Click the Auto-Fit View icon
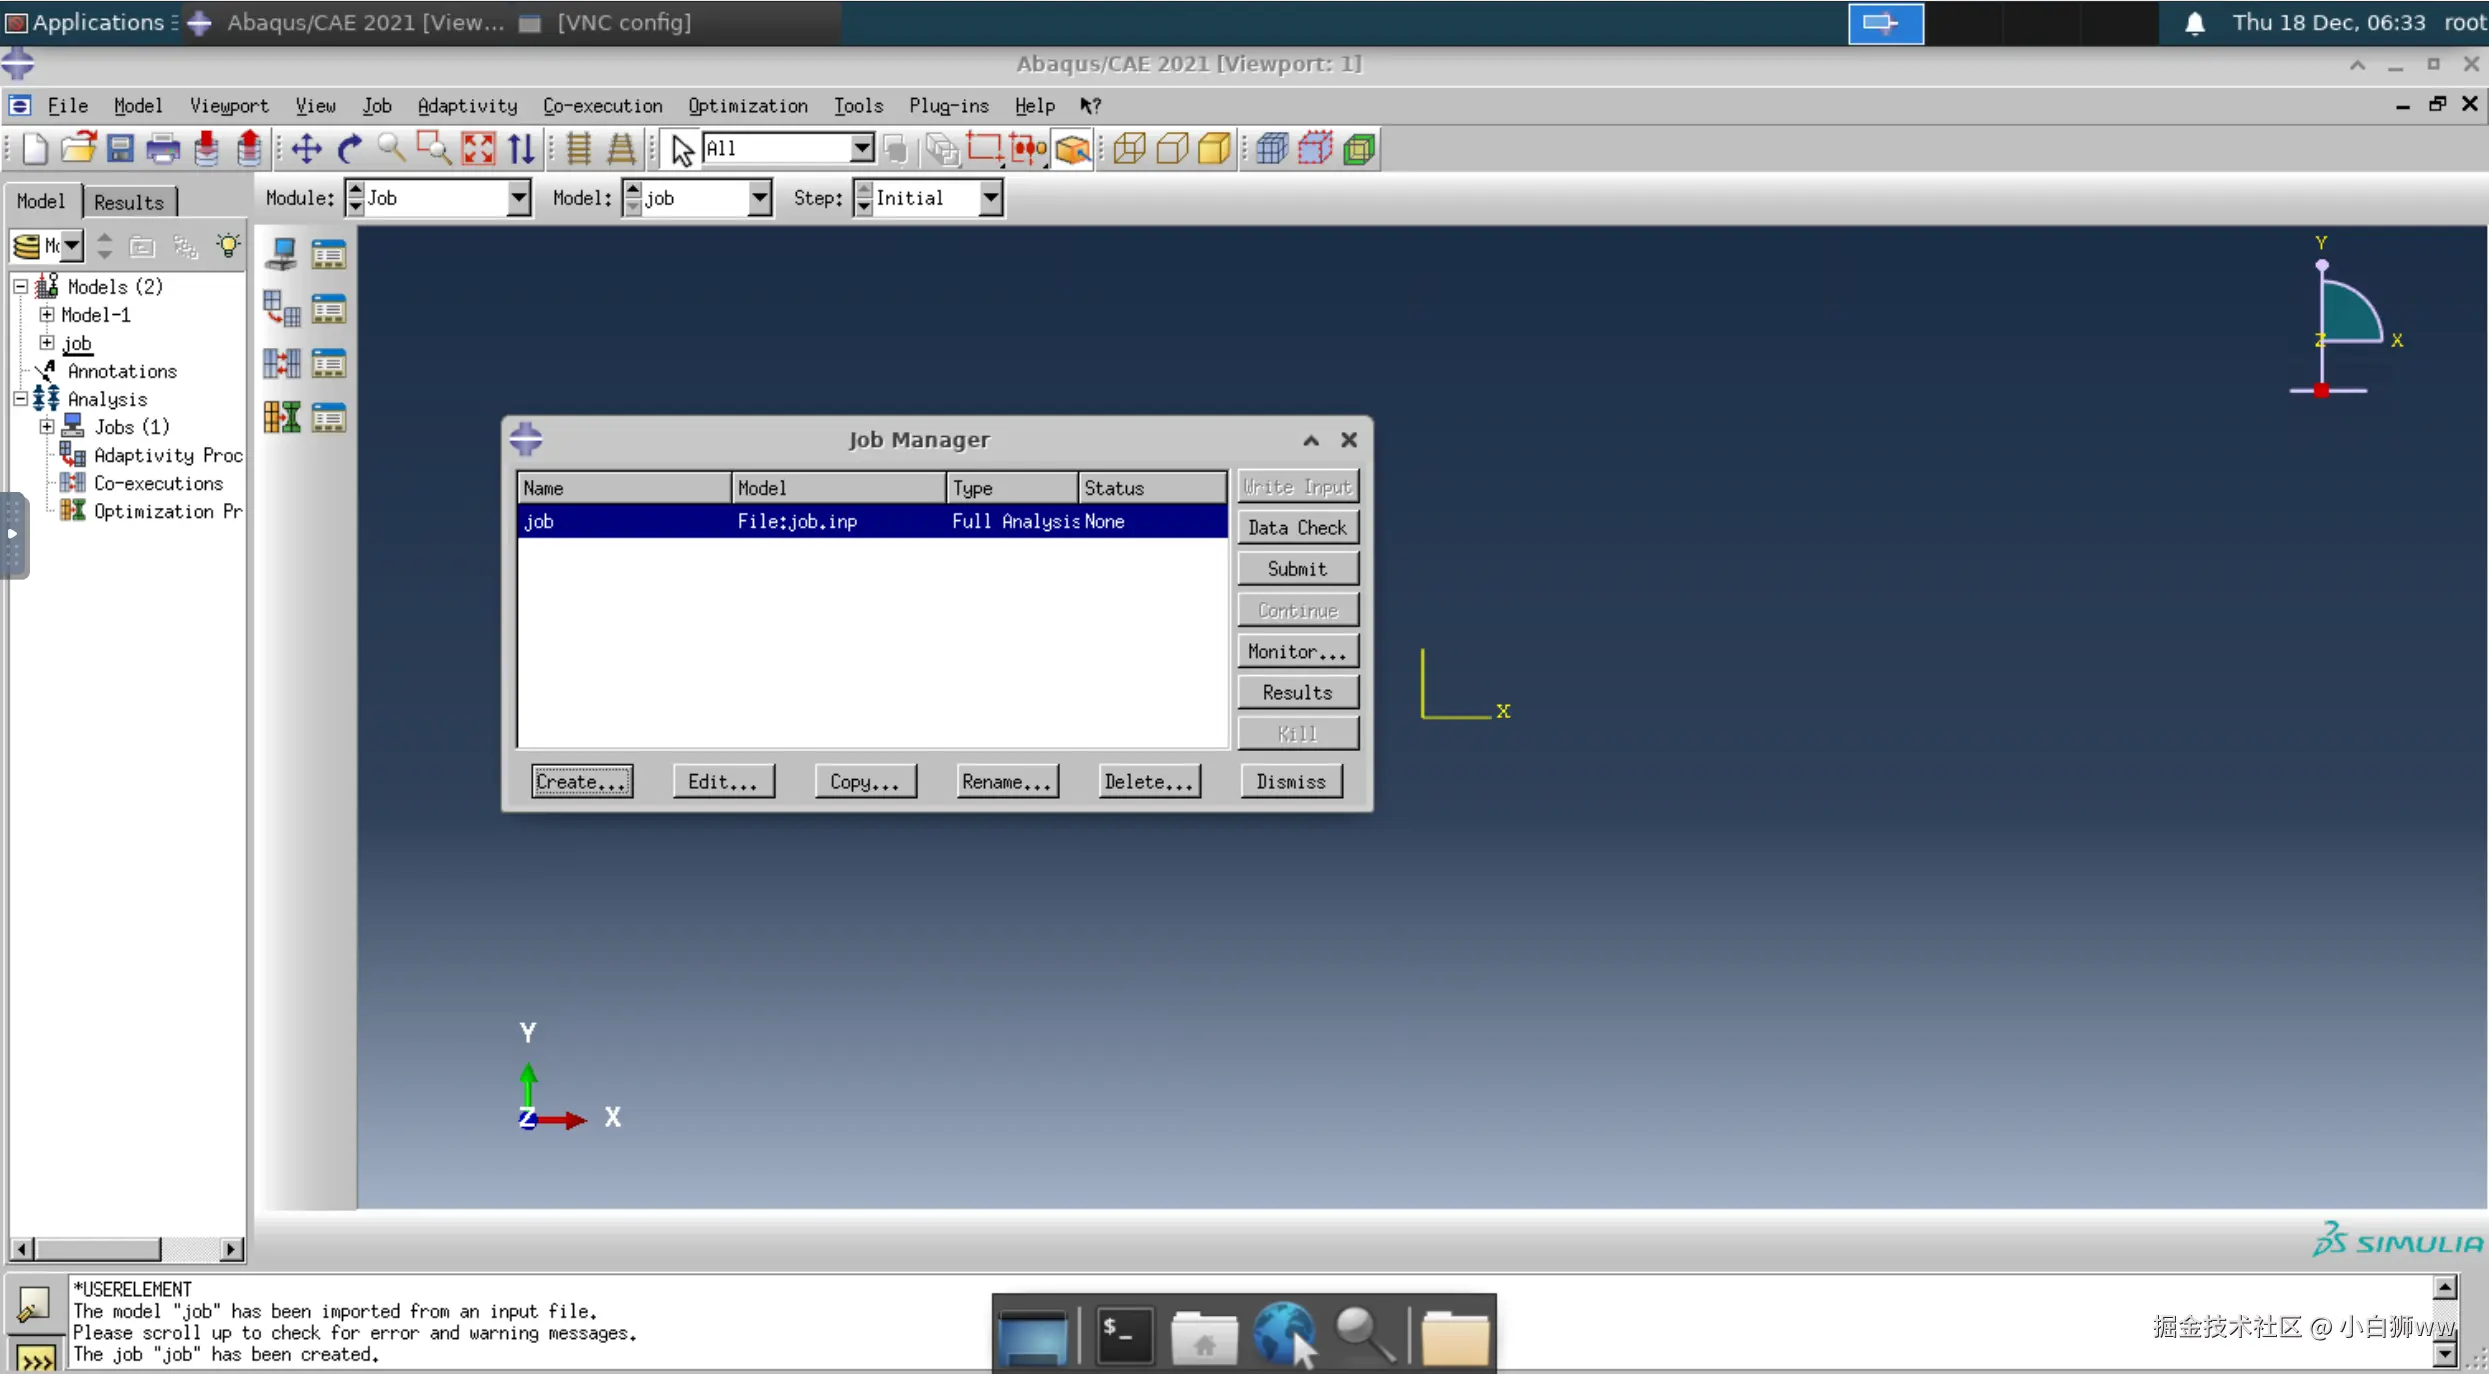 pos(478,149)
